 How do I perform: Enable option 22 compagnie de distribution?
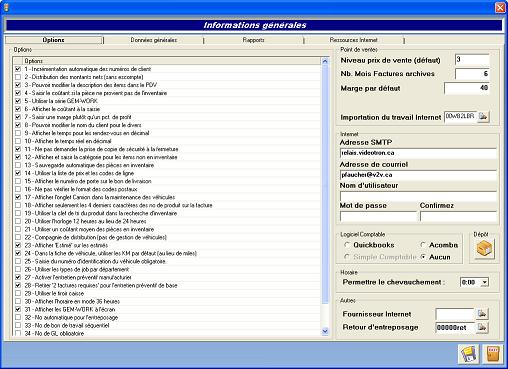click(18, 237)
